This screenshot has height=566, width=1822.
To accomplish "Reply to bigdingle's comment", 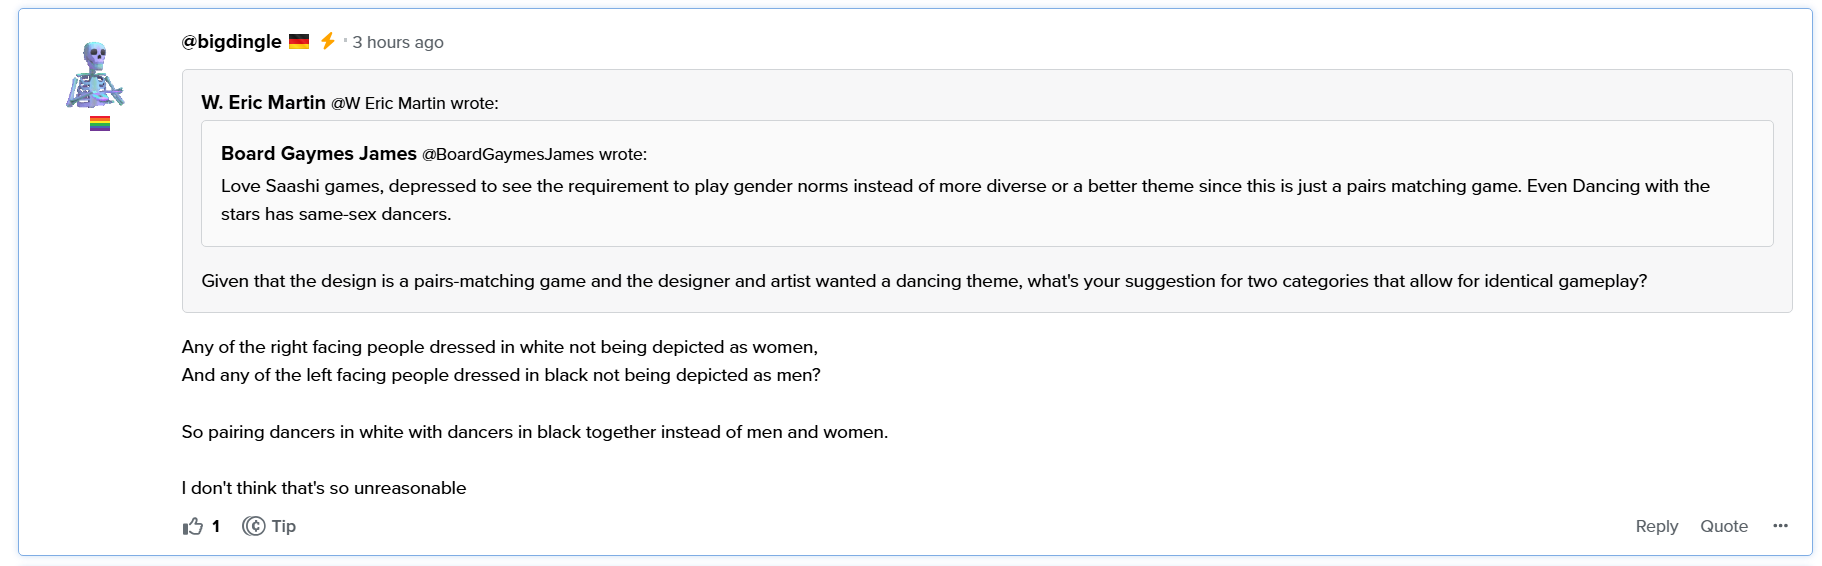I will point(1657,526).
